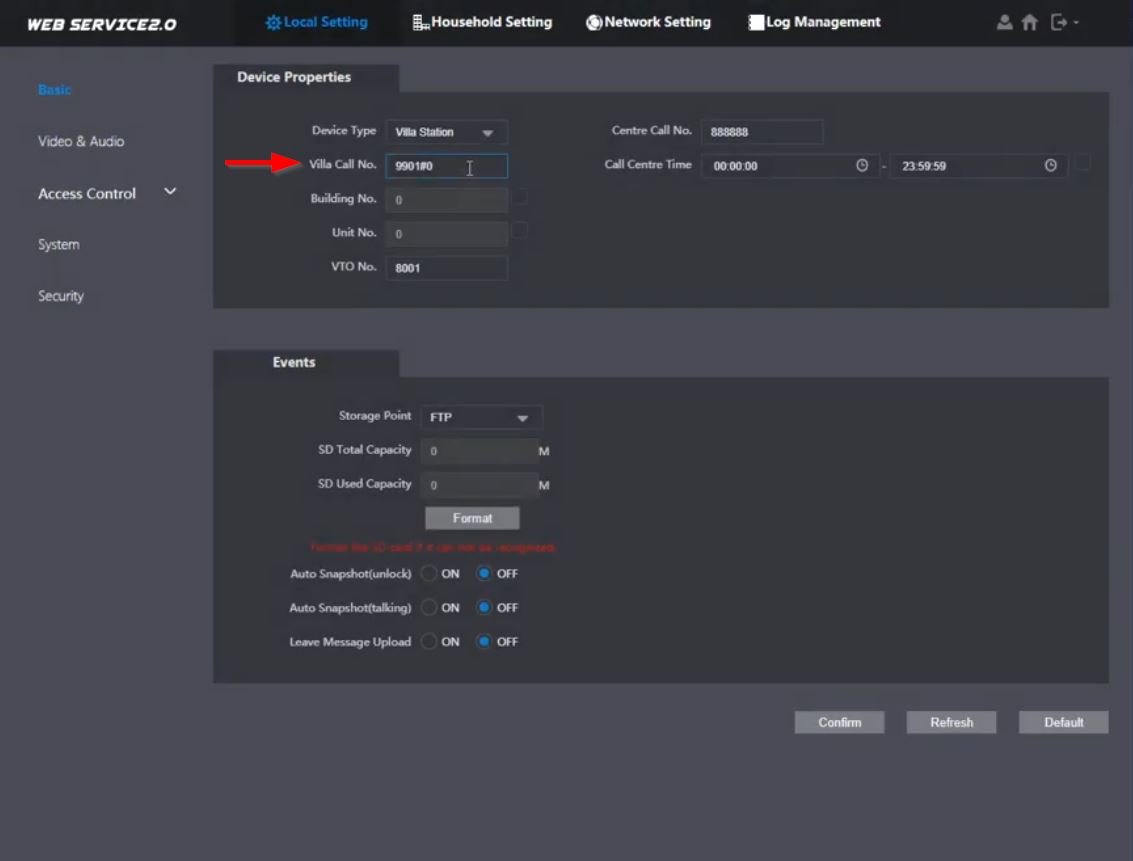
Task: Click clock icon in Call Centre start time
Action: pyautogui.click(x=862, y=166)
